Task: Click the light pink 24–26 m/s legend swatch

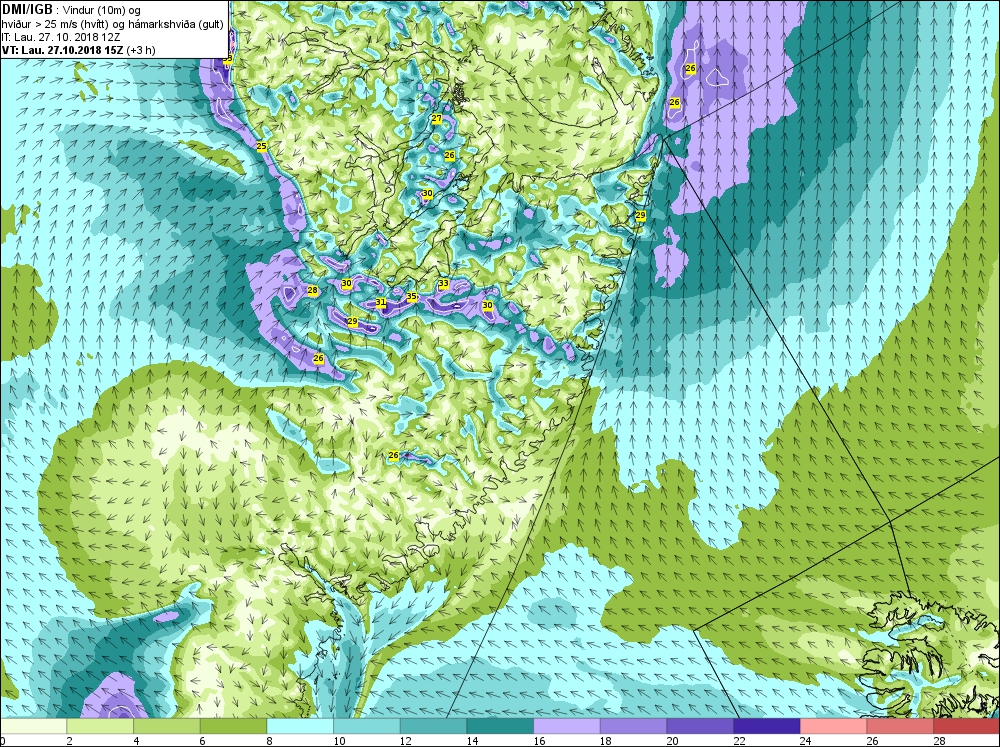Action: (x=833, y=726)
